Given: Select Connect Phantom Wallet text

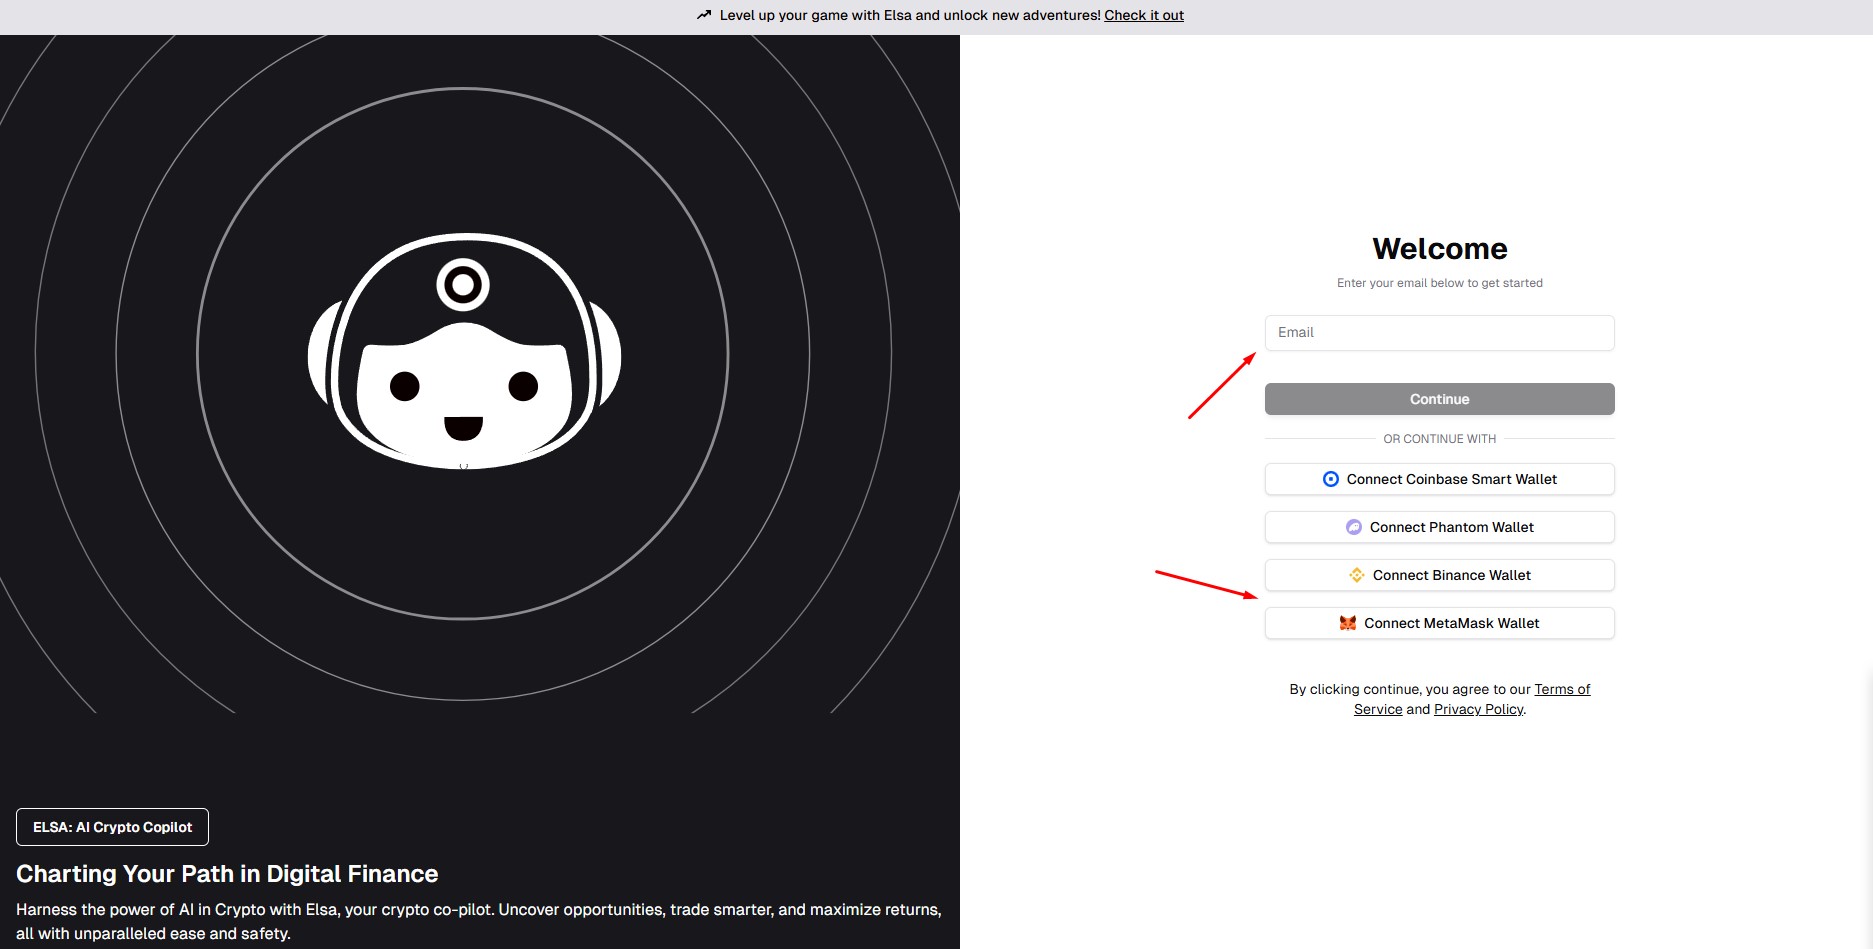Looking at the screenshot, I should coord(1451,527).
